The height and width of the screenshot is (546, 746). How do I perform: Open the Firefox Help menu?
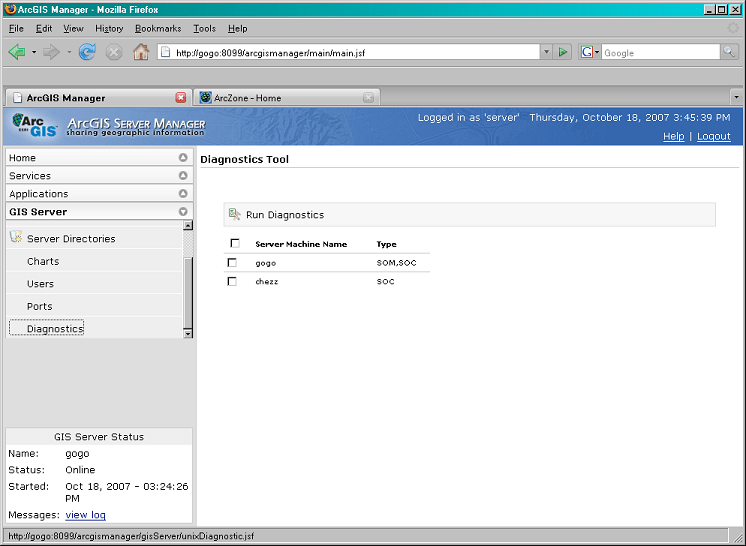tap(237, 29)
